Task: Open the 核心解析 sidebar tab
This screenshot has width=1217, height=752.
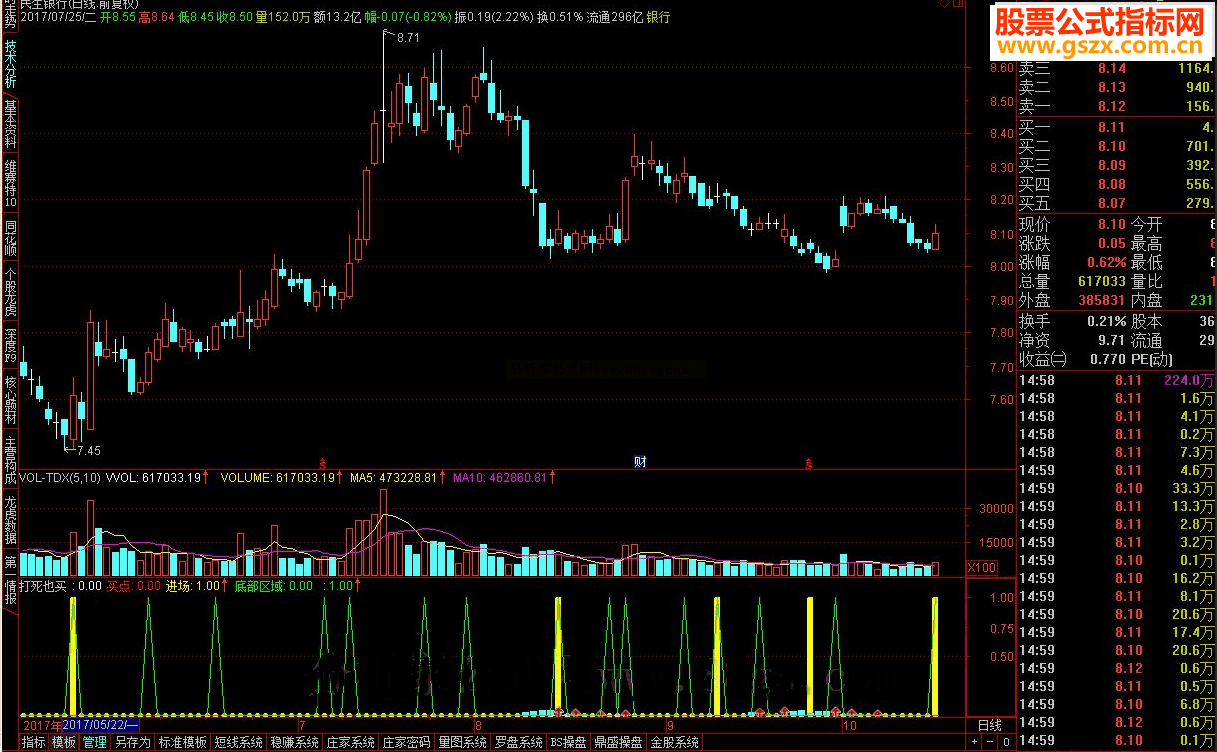Action: [x=10, y=401]
